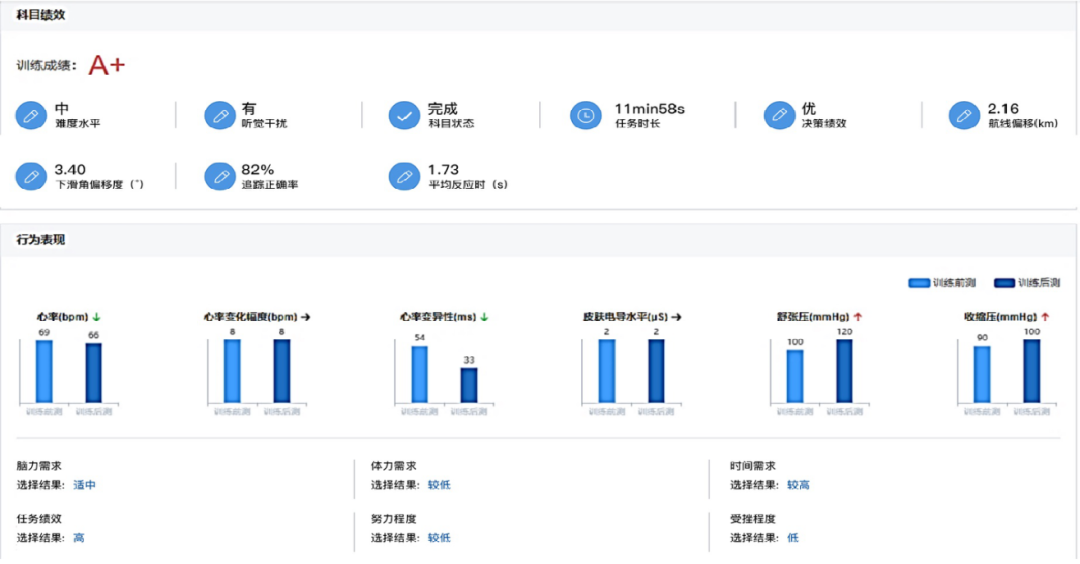Viewport: 1080px width, 564px height.
Task: Click the pencil icon next to 听觉干扰
Action: click(219, 116)
